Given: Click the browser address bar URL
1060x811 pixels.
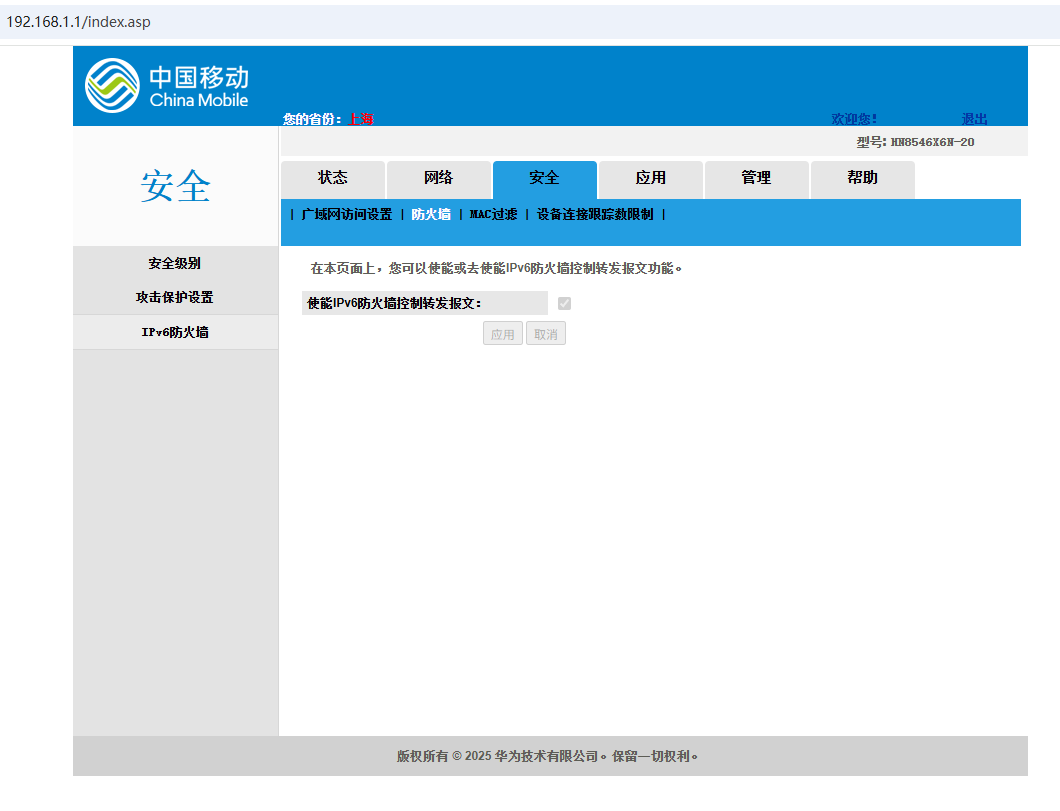Looking at the screenshot, I should pyautogui.click(x=78, y=22).
